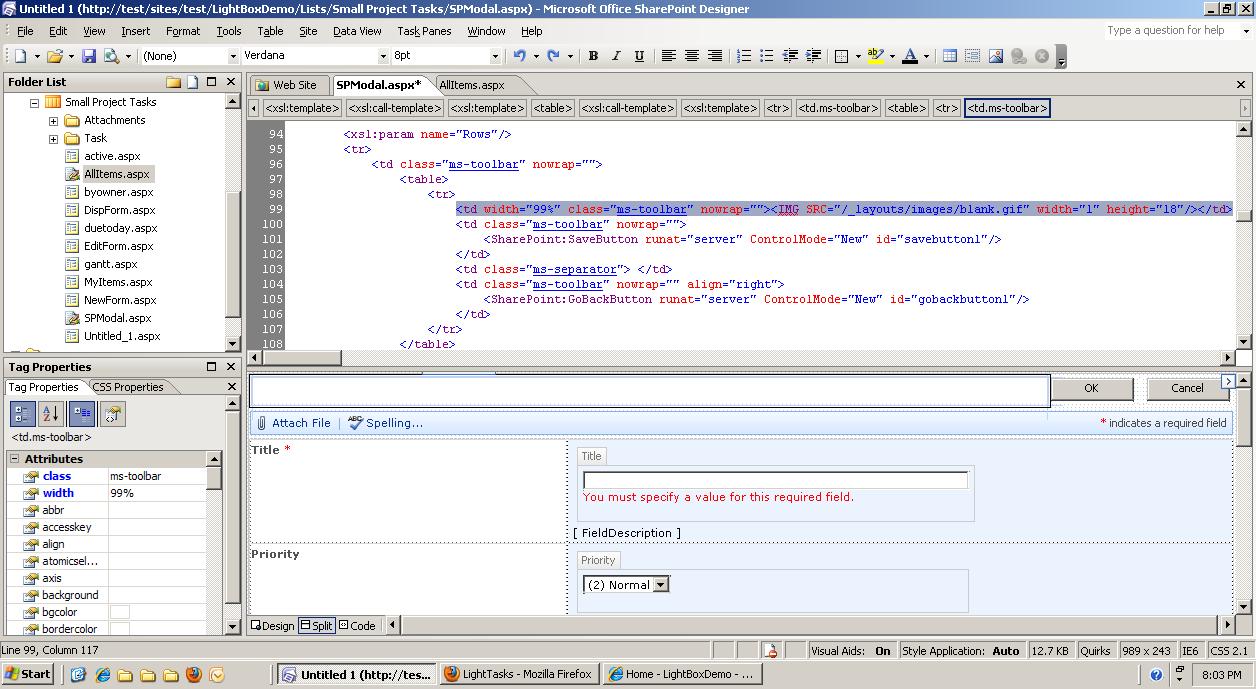Click the Open folder toolbar icon
The height and width of the screenshot is (689, 1256).
pyautogui.click(x=55, y=56)
